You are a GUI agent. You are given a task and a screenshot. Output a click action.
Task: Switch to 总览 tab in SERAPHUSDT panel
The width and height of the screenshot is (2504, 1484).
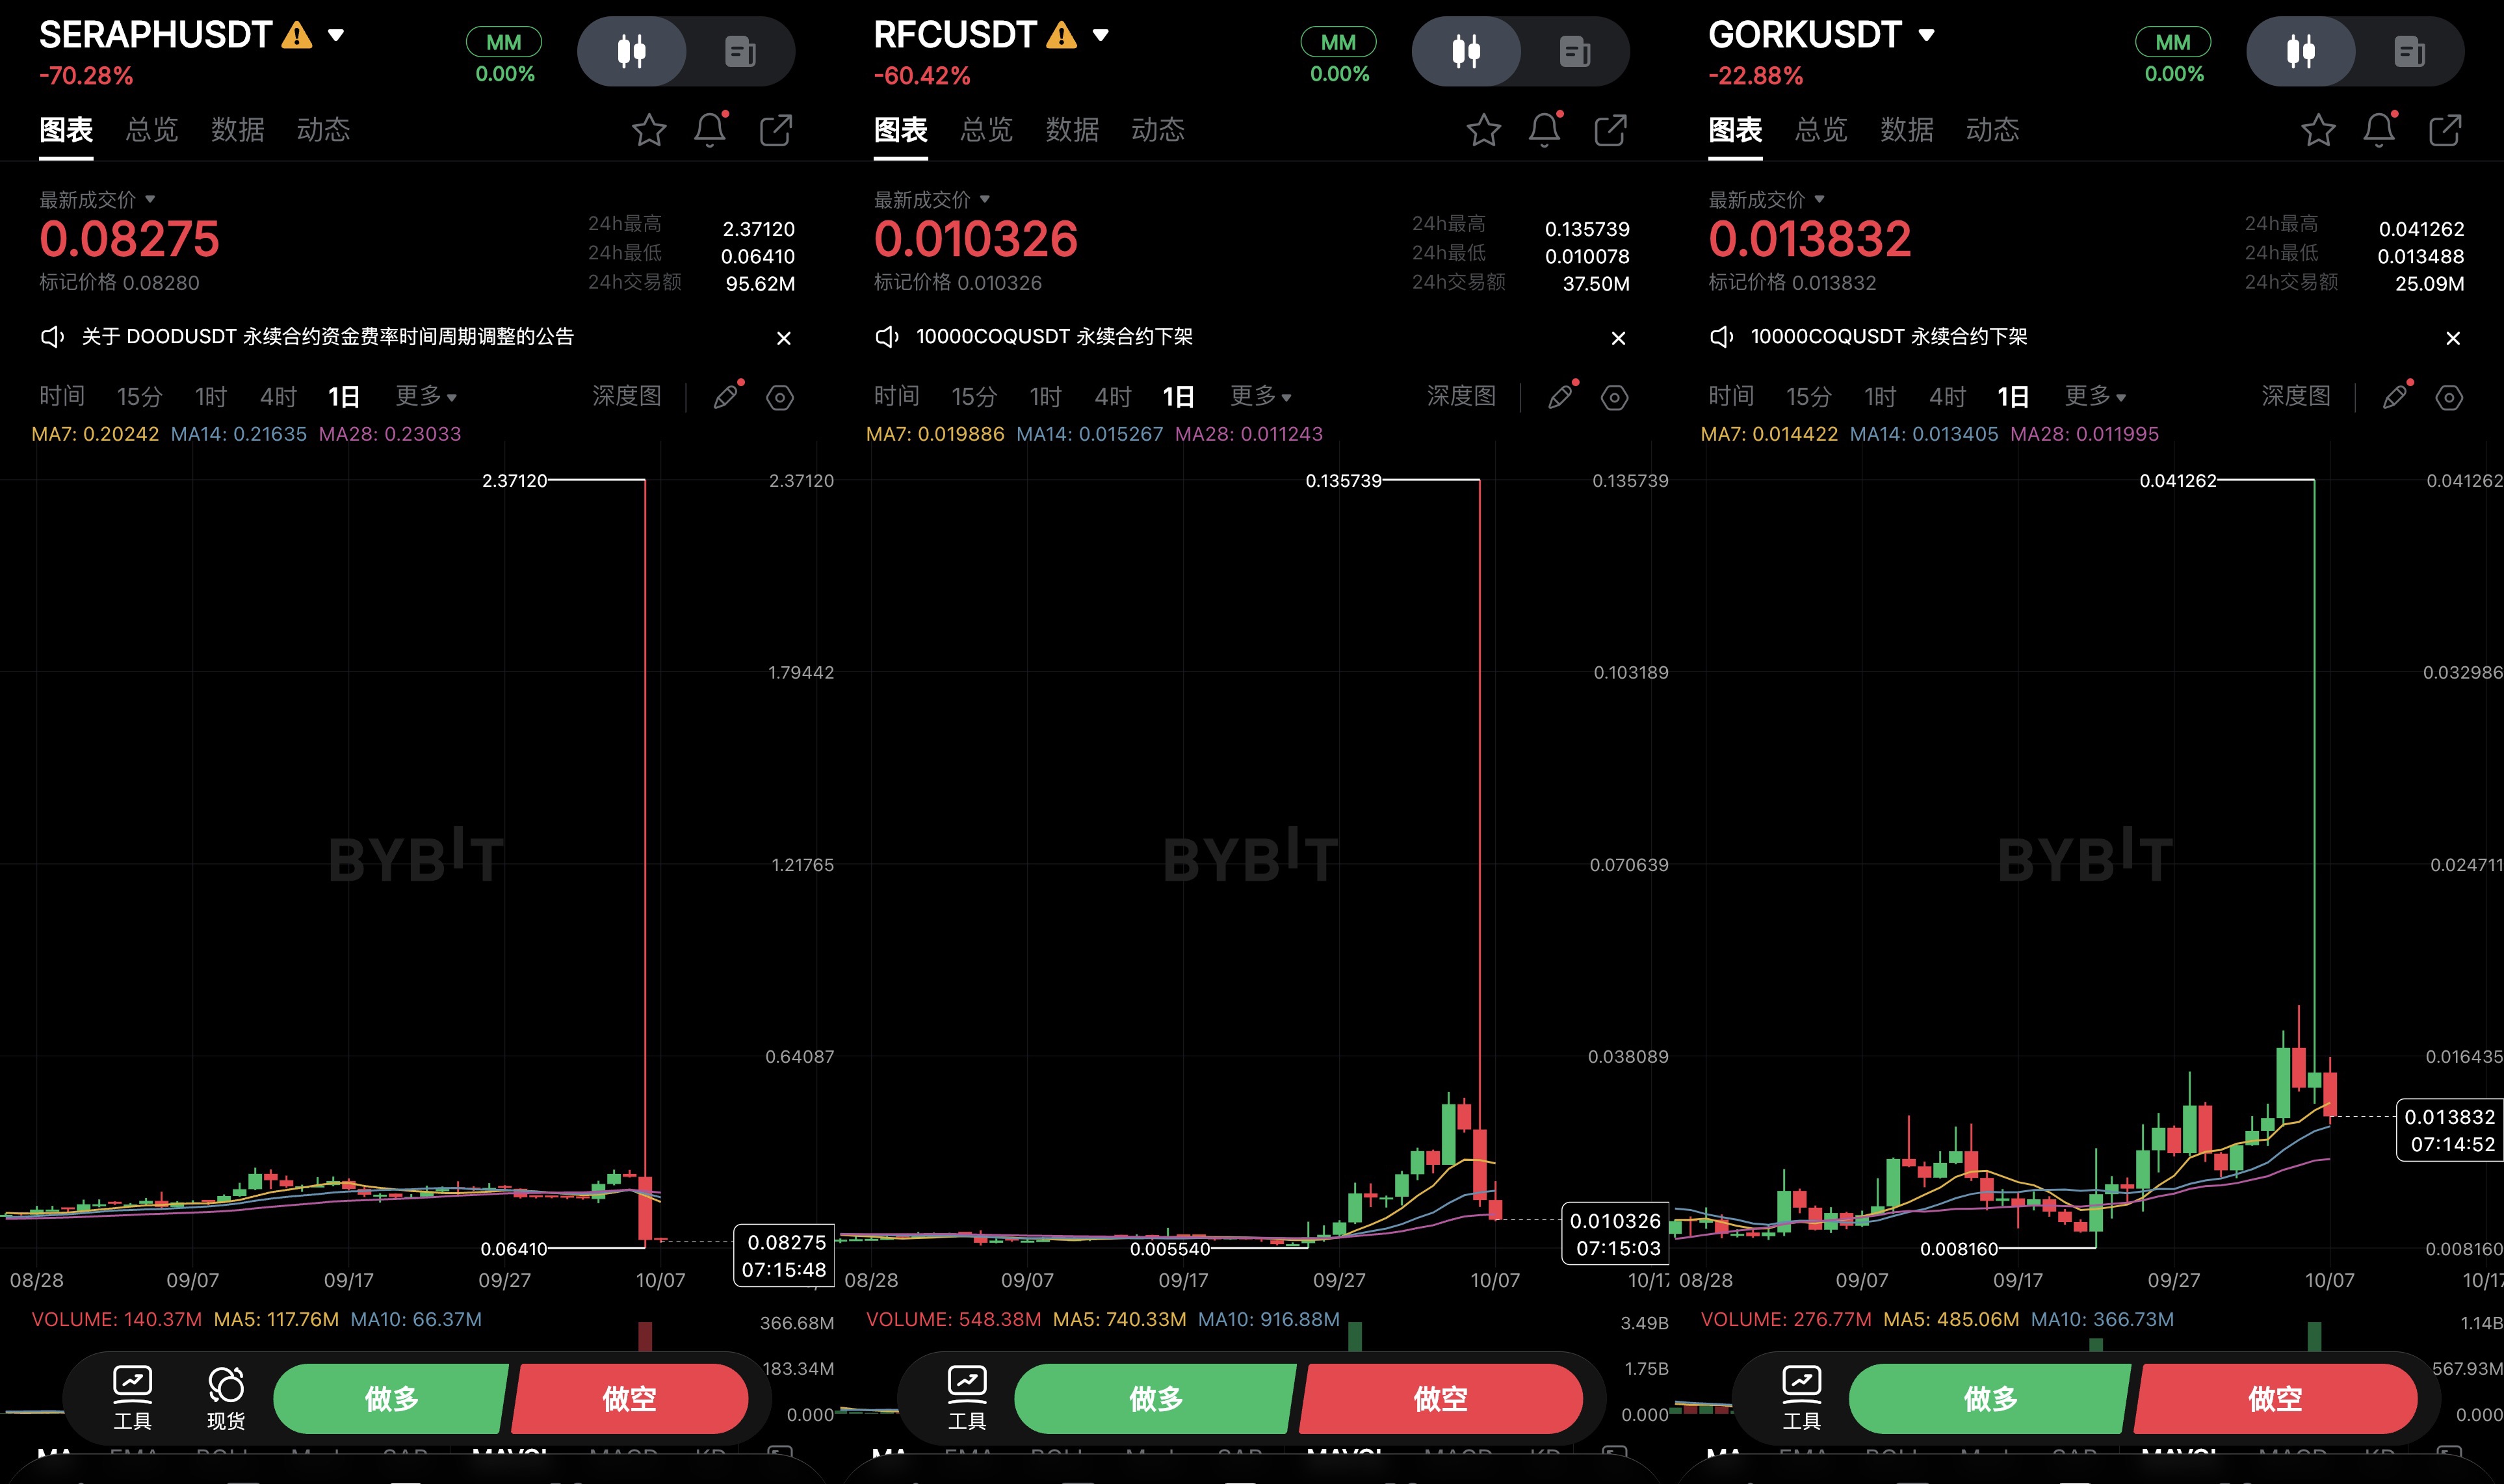click(152, 130)
